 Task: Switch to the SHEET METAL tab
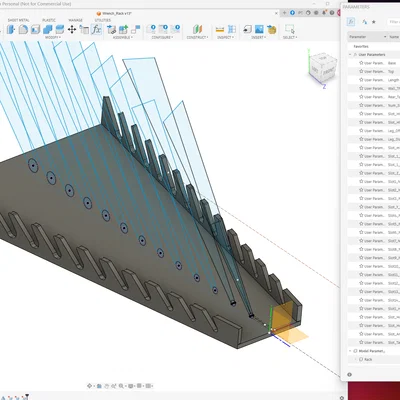18,20
